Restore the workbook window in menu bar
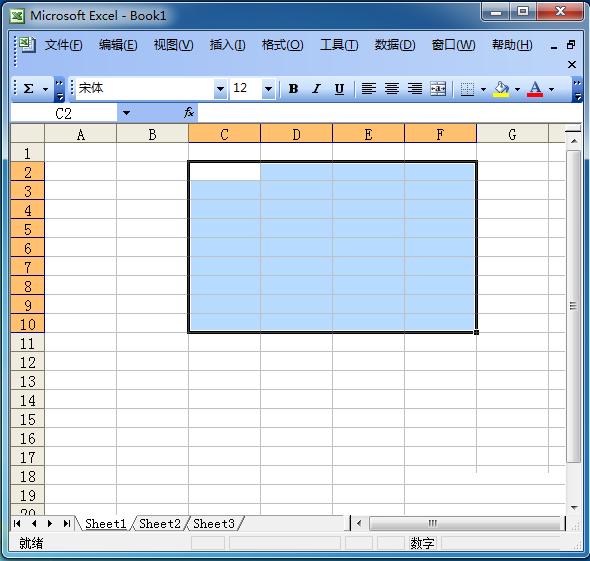Screen dimensions: 590x561 571,45
